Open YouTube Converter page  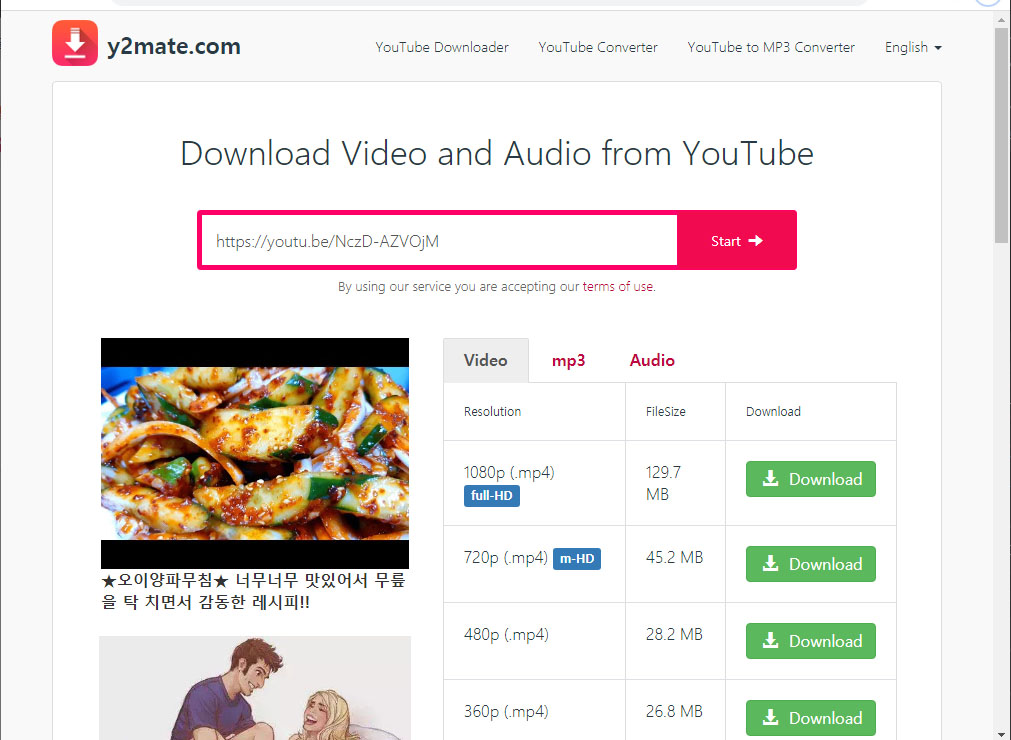(598, 47)
